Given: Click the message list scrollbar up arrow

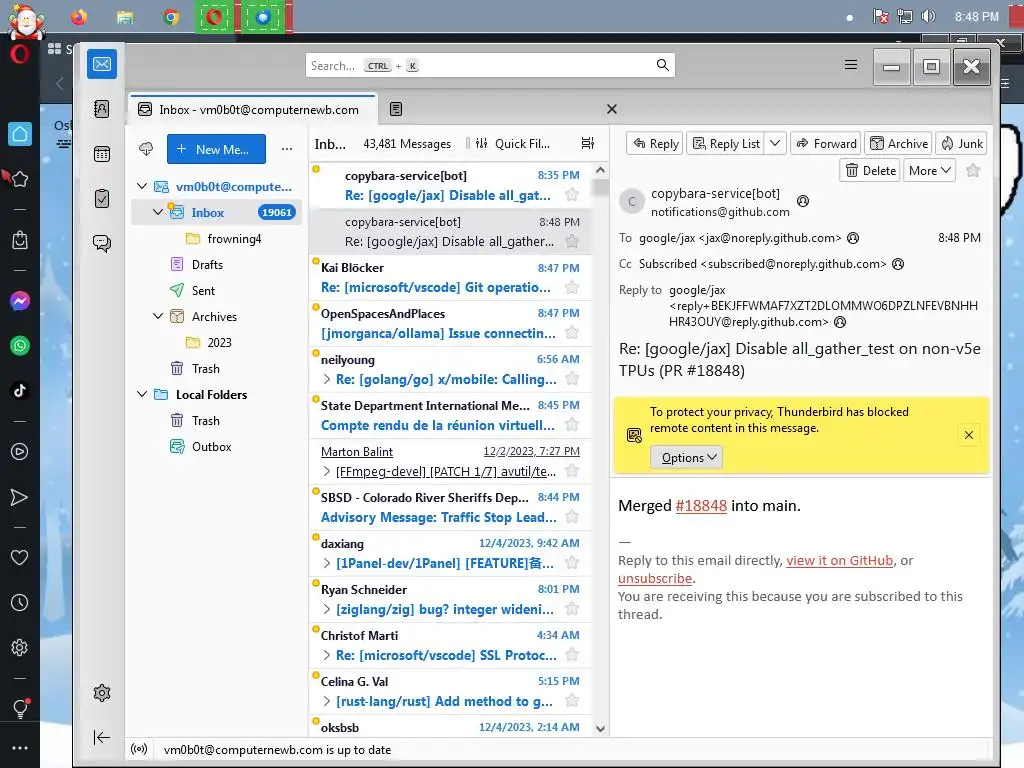Looking at the screenshot, I should tap(600, 170).
